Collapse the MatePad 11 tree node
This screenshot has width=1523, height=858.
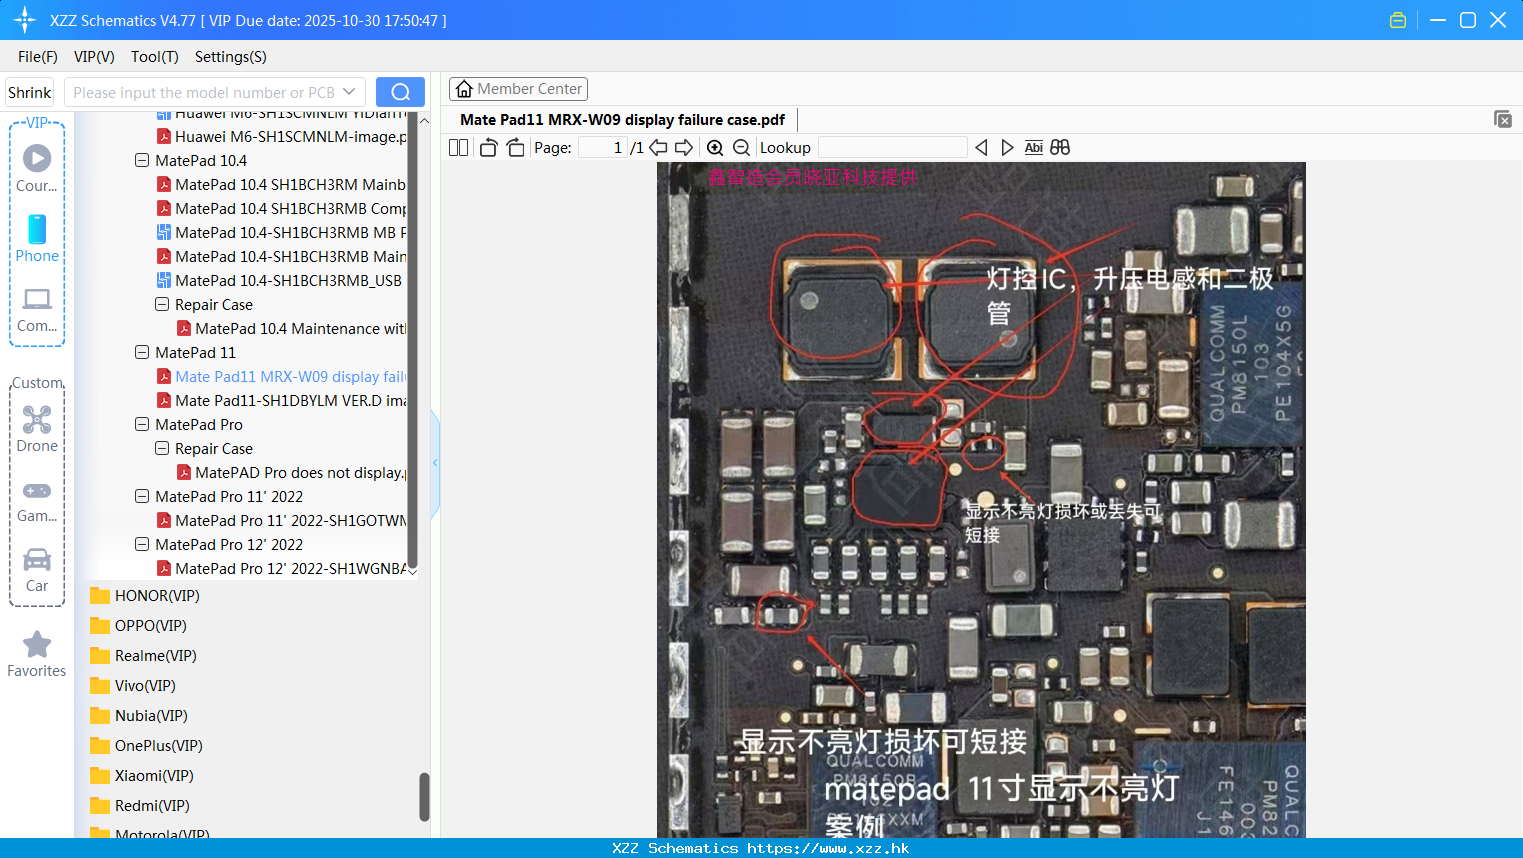[142, 352]
